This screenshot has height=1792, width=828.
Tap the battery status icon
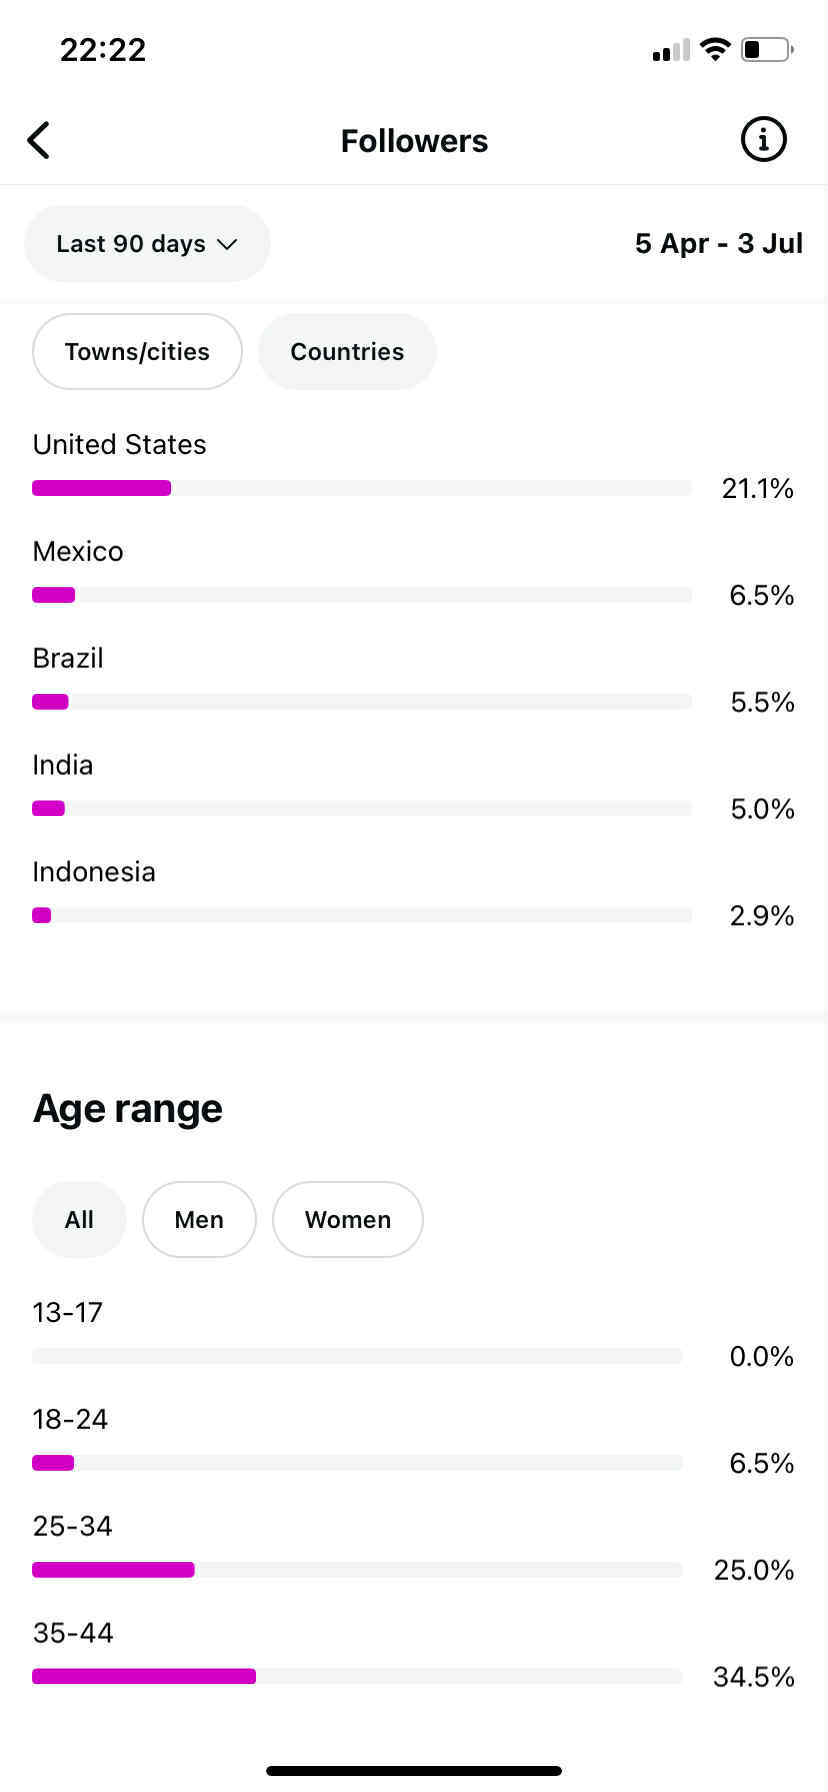pyautogui.click(x=767, y=49)
